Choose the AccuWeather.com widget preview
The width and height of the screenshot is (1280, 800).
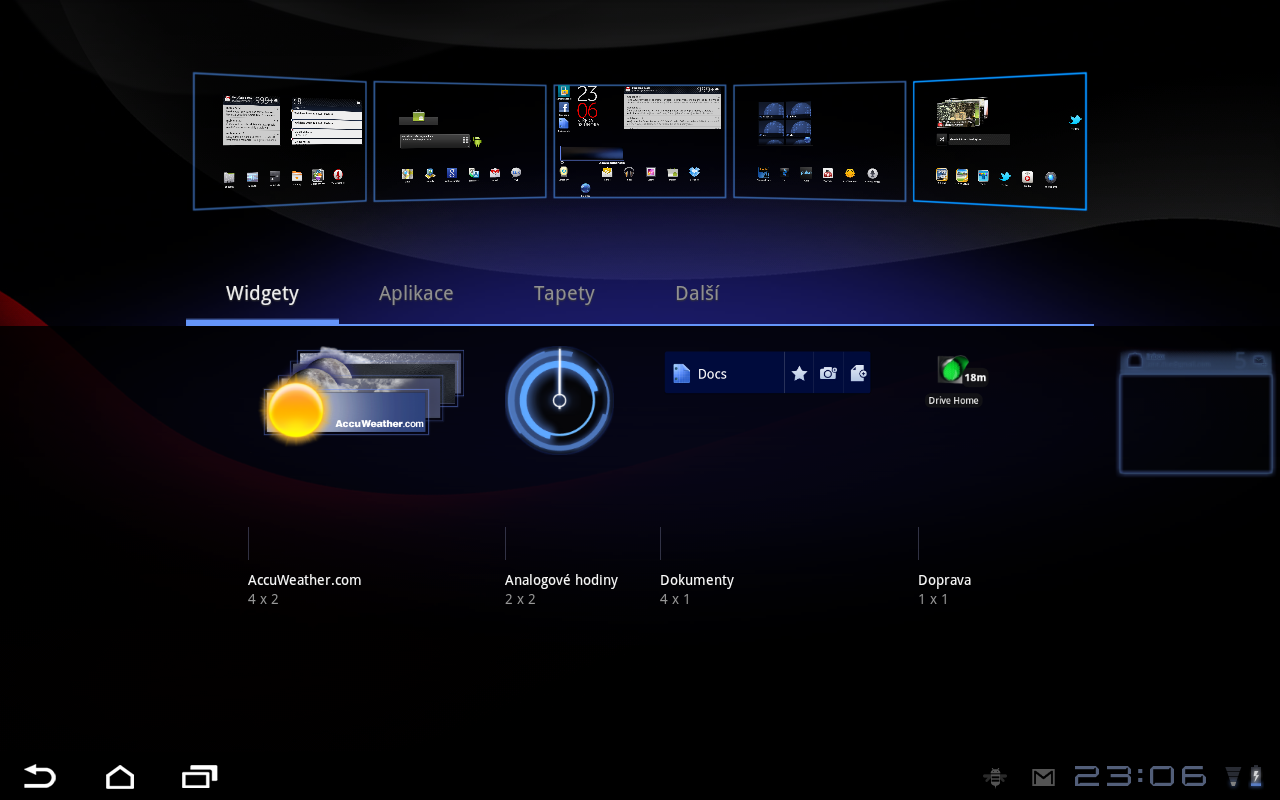pos(362,395)
